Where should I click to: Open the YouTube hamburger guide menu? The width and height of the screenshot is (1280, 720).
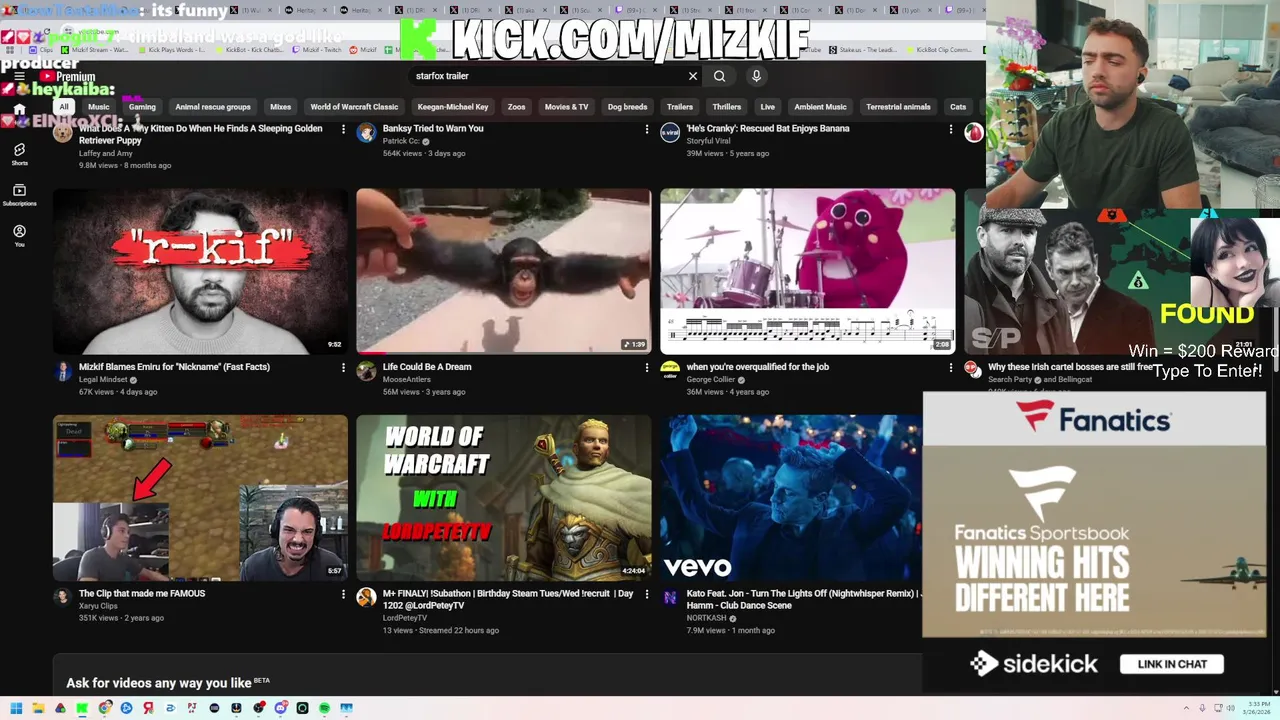tap(19, 76)
